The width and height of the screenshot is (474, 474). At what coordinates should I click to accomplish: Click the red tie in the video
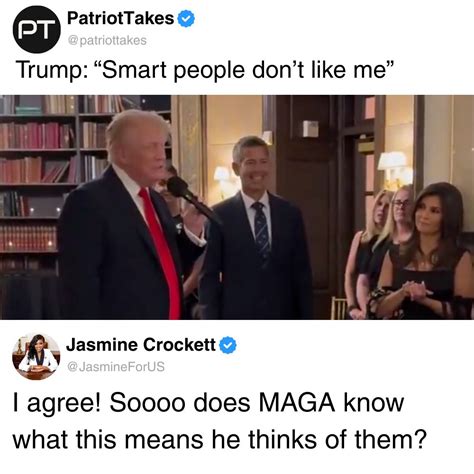tap(162, 252)
